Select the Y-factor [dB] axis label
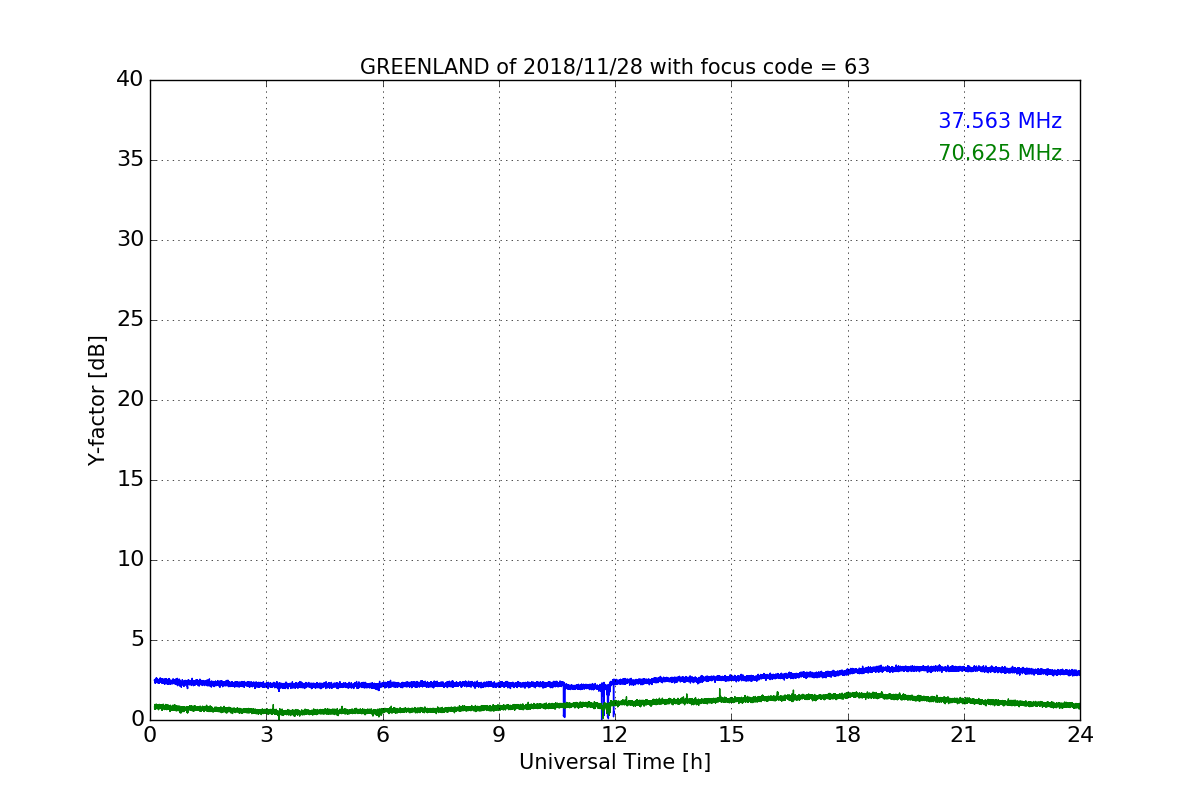The width and height of the screenshot is (1200, 800). tap(97, 400)
